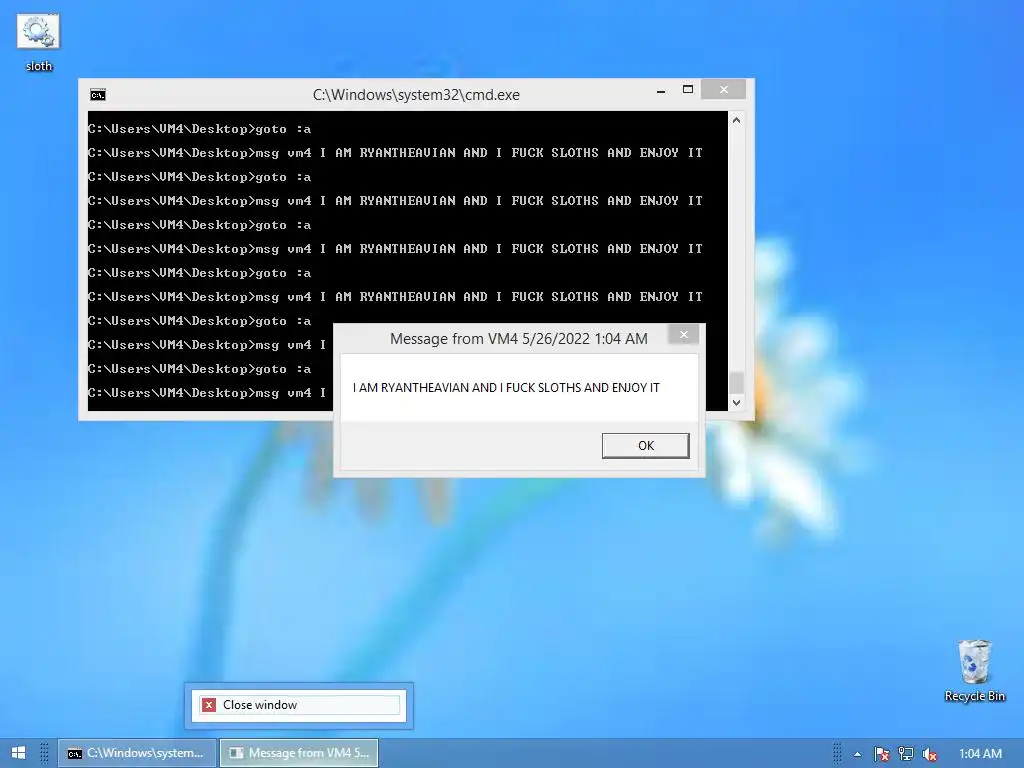
Task: Switch to the cmd.exe taskbar button
Action: (x=136, y=753)
